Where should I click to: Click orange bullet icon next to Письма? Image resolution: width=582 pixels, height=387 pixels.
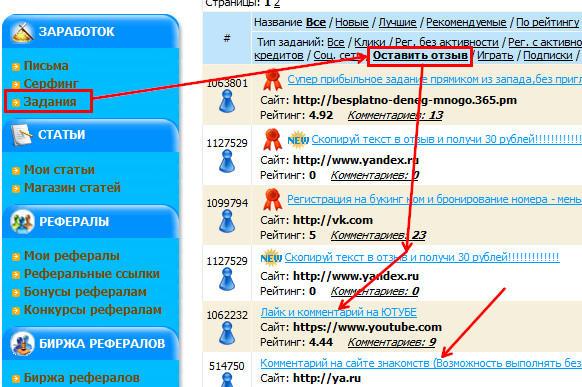pyautogui.click(x=16, y=67)
